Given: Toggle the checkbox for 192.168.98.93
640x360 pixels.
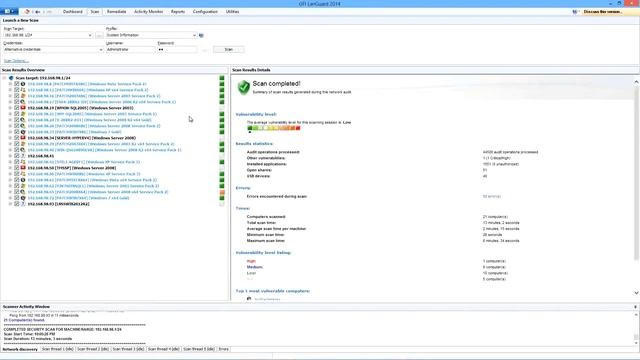Looking at the screenshot, I should point(17,204).
